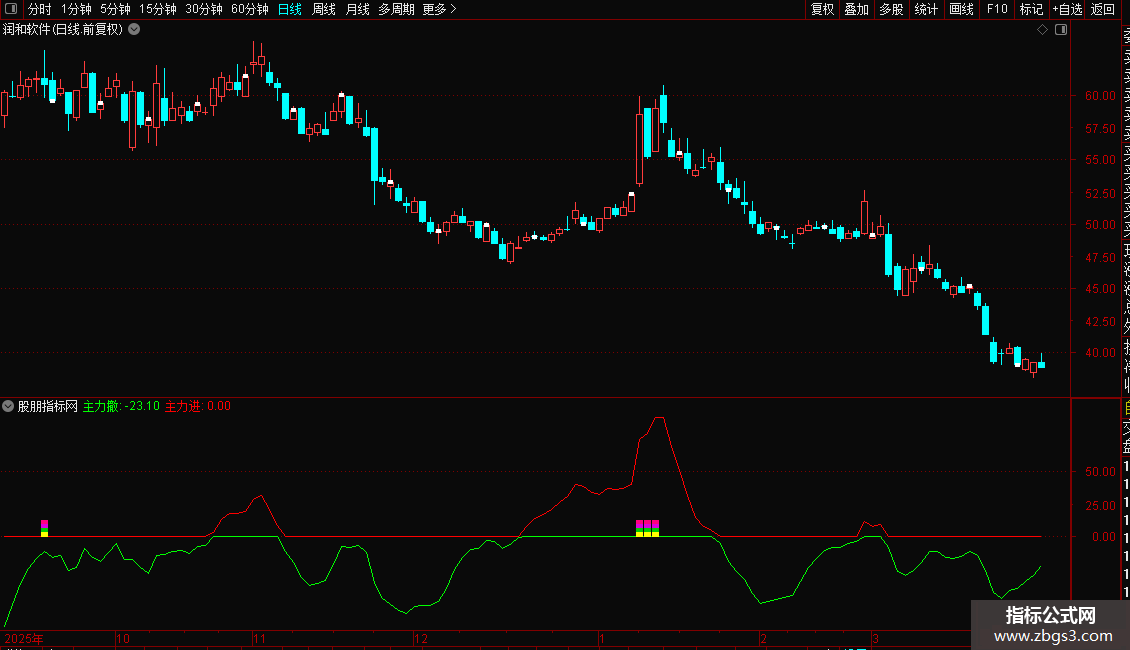Expand dropdown beside 润和软件 title
The height and width of the screenshot is (650, 1130).
134,30
